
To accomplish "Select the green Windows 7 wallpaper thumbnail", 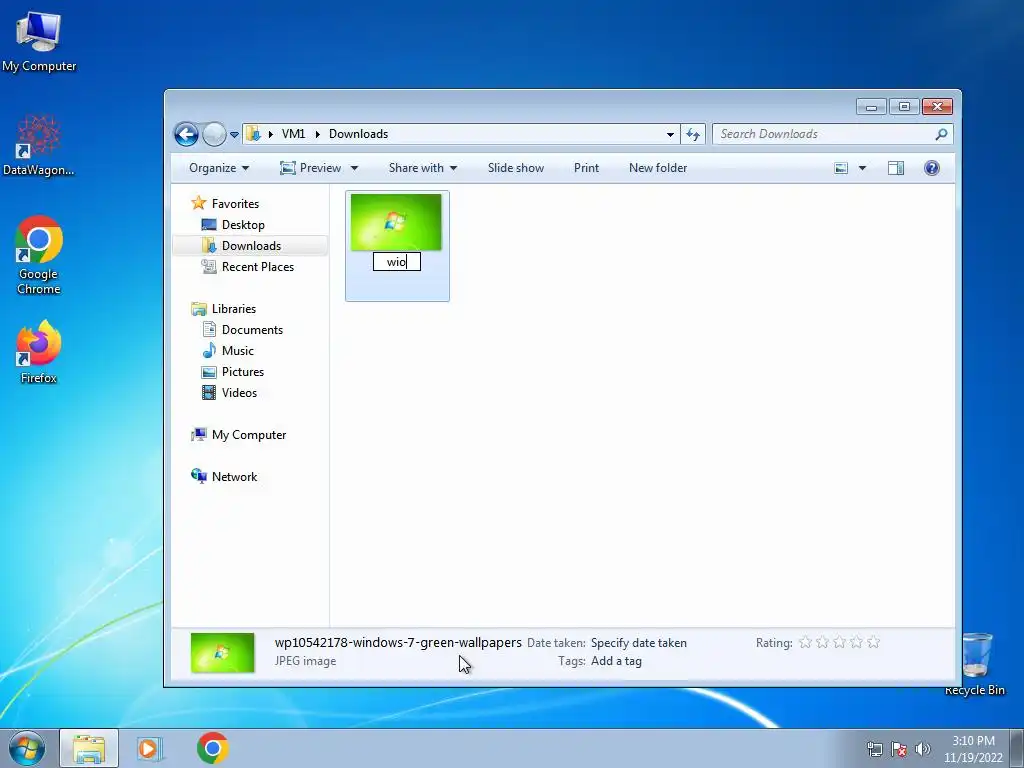I will 396,222.
